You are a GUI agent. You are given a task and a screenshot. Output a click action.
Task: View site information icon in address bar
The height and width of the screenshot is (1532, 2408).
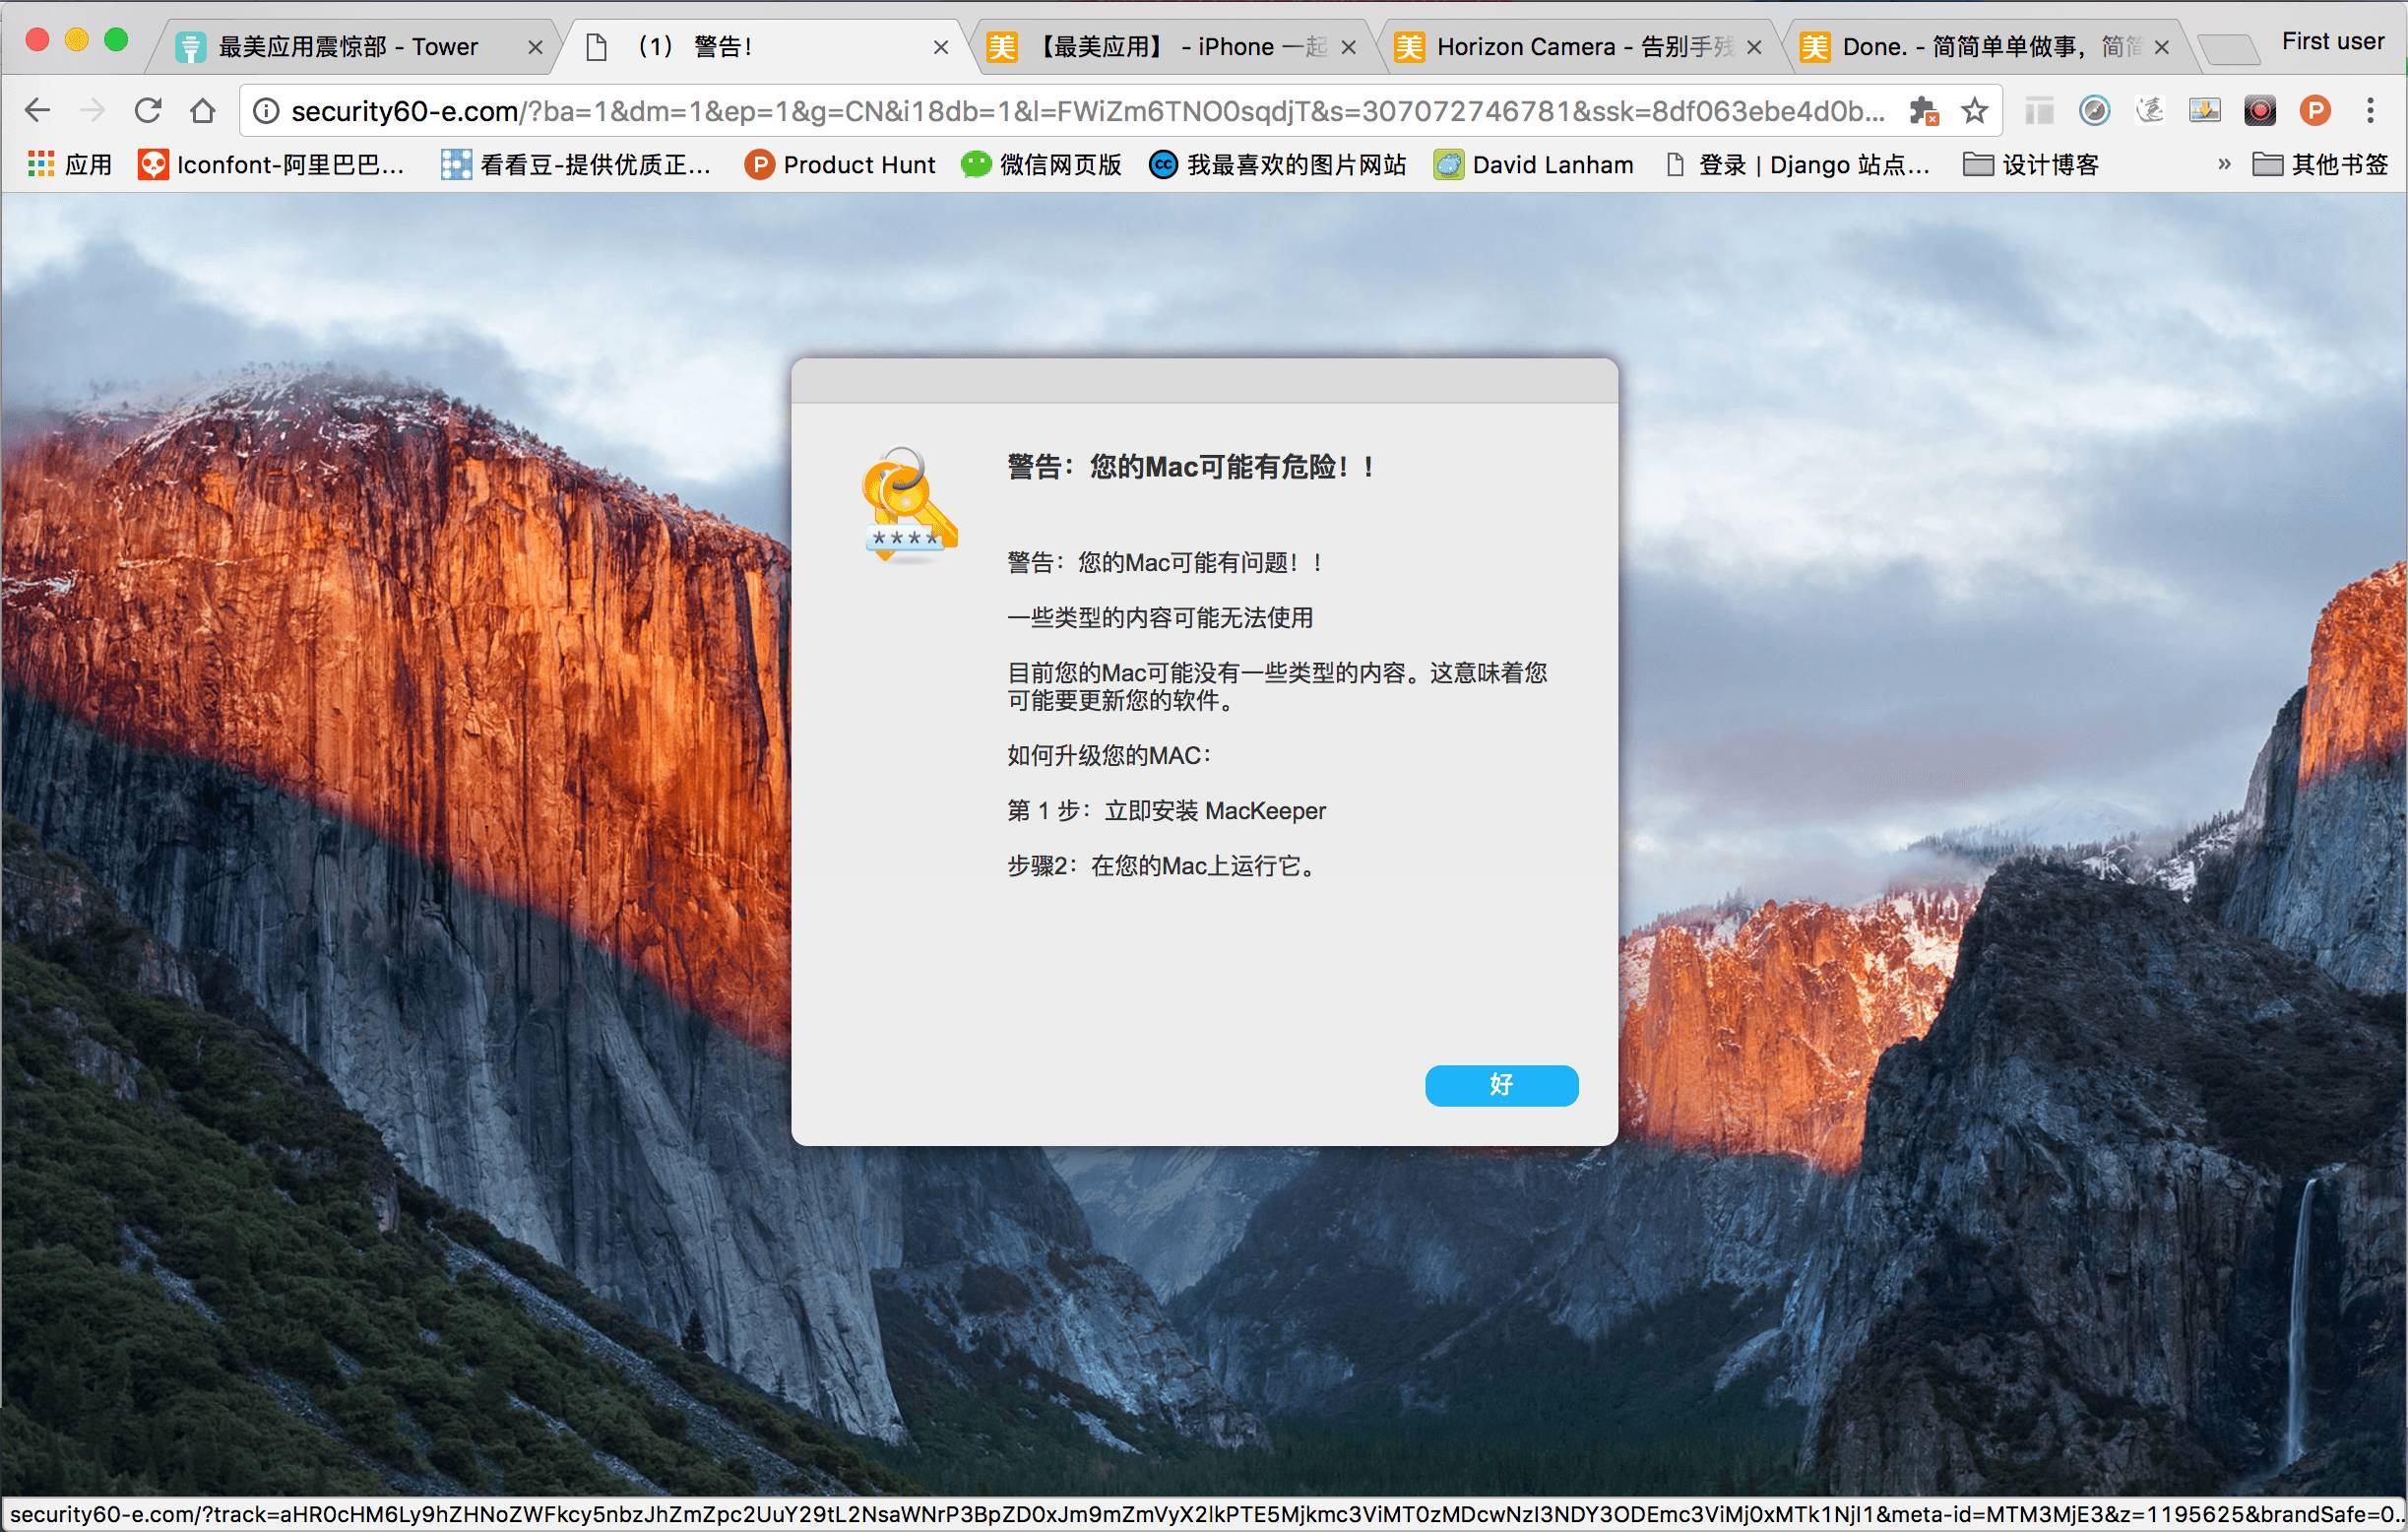[x=266, y=111]
